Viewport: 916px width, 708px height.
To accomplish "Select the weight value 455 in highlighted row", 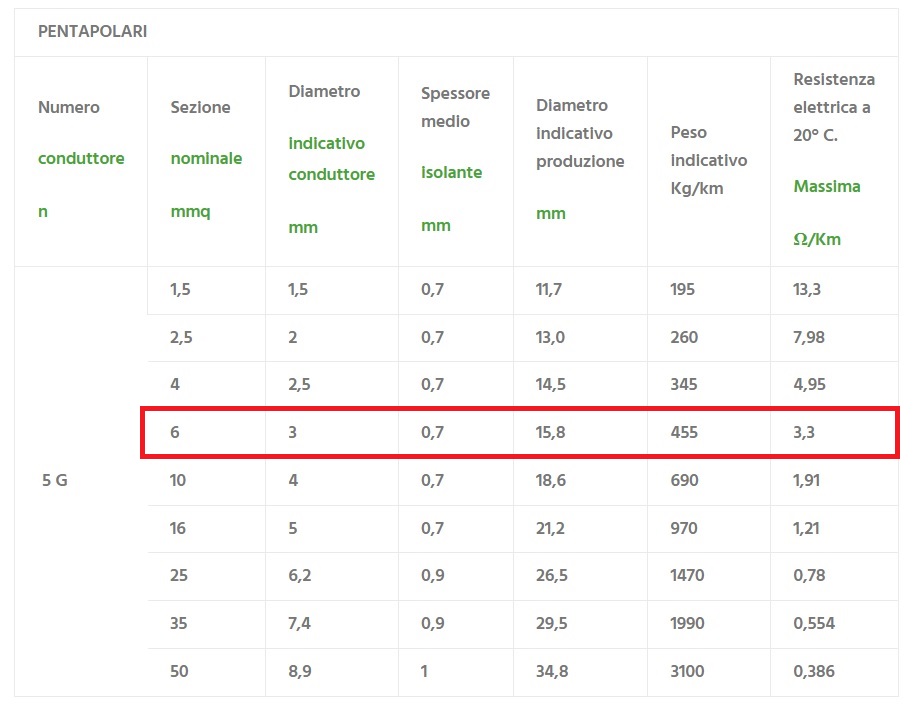I will click(684, 433).
